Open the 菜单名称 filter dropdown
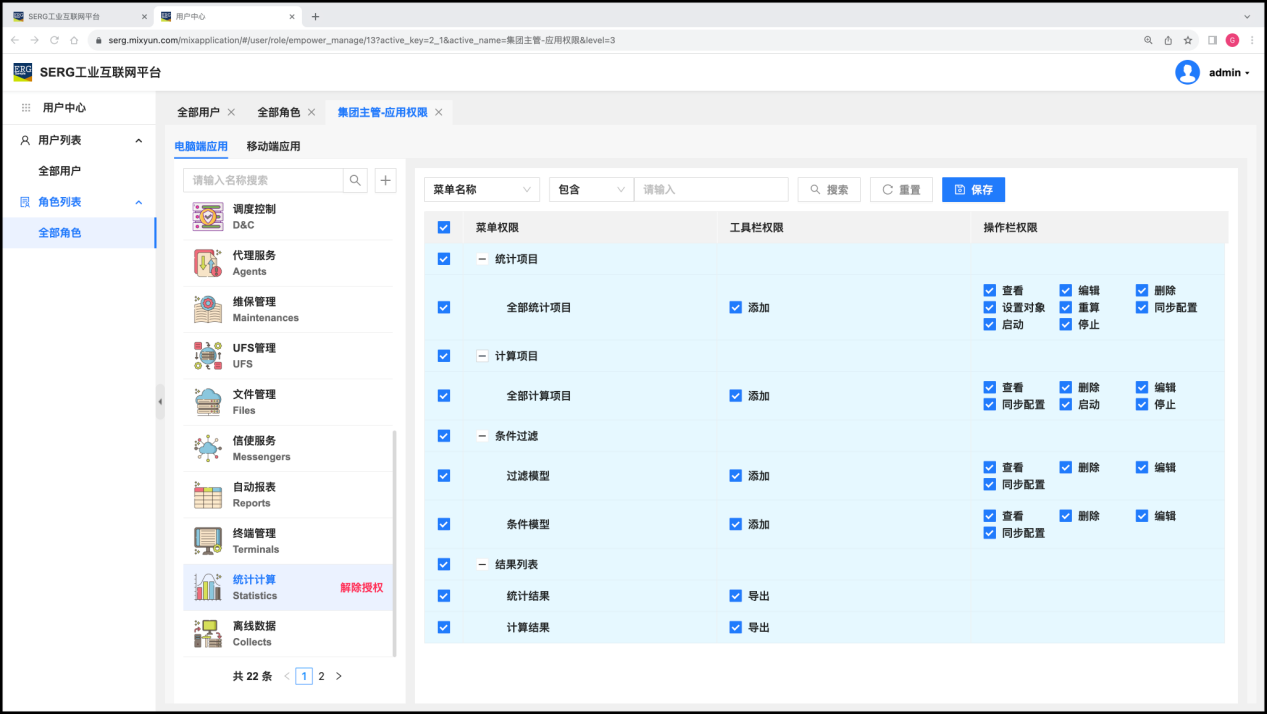Image resolution: width=1267 pixels, height=714 pixels. (481, 190)
